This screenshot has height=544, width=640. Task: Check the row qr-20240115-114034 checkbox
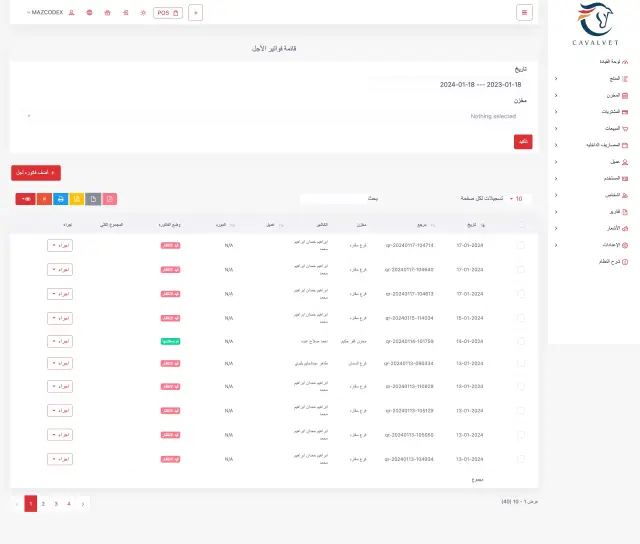coord(521,318)
